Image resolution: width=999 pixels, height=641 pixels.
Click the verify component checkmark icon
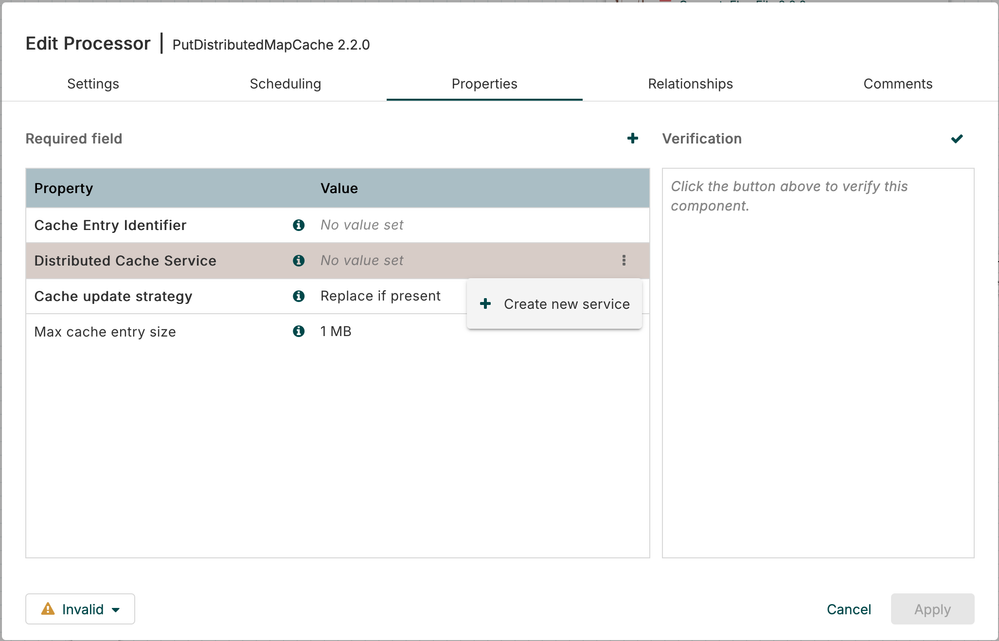click(957, 138)
